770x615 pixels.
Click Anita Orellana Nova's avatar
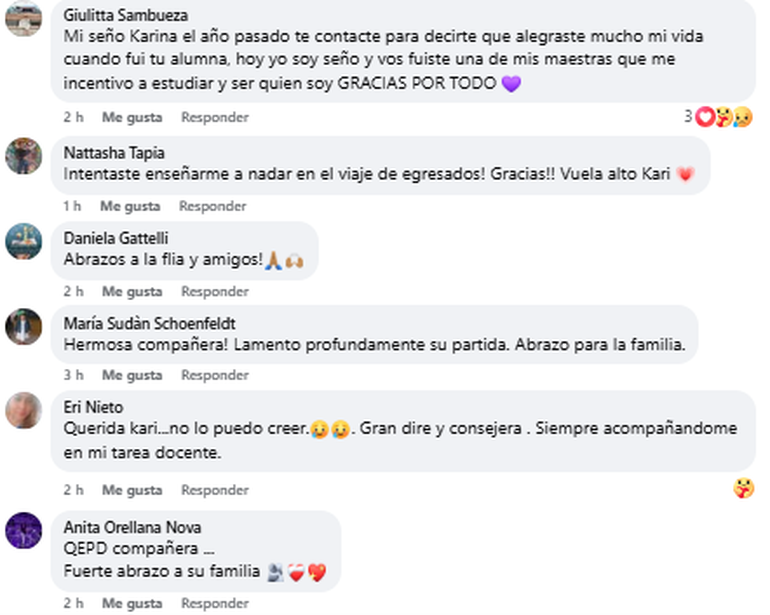(x=23, y=530)
